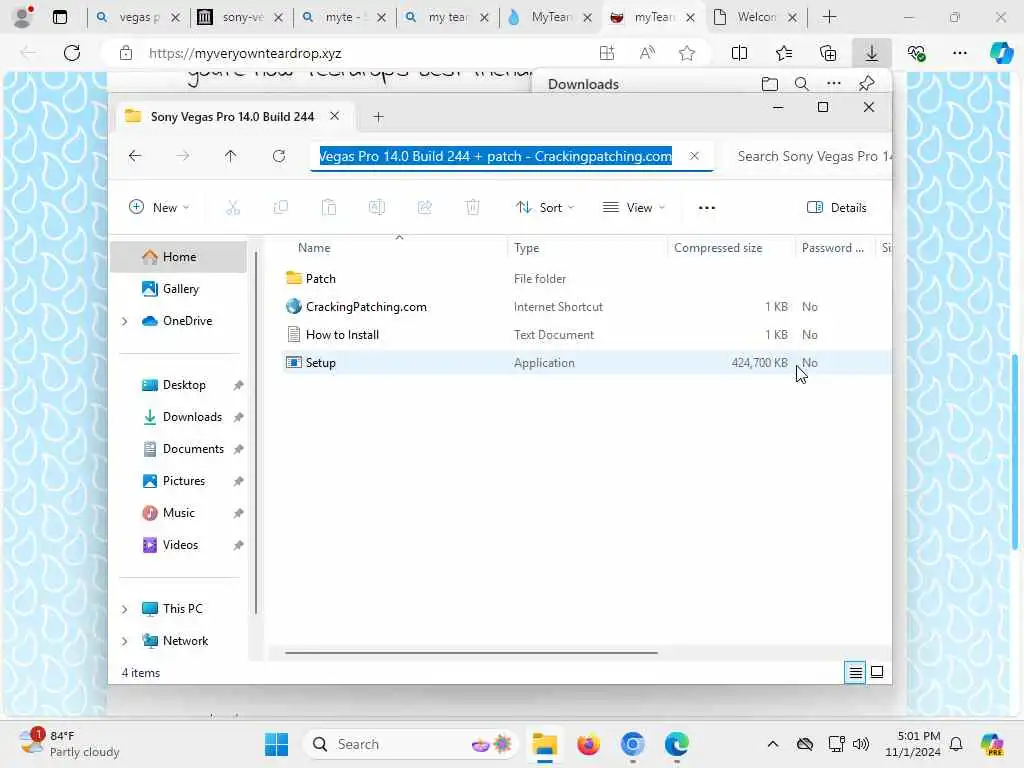The height and width of the screenshot is (768, 1024).
Task: Open the See more ellipsis in Explorer toolbar
Action: [x=707, y=208]
